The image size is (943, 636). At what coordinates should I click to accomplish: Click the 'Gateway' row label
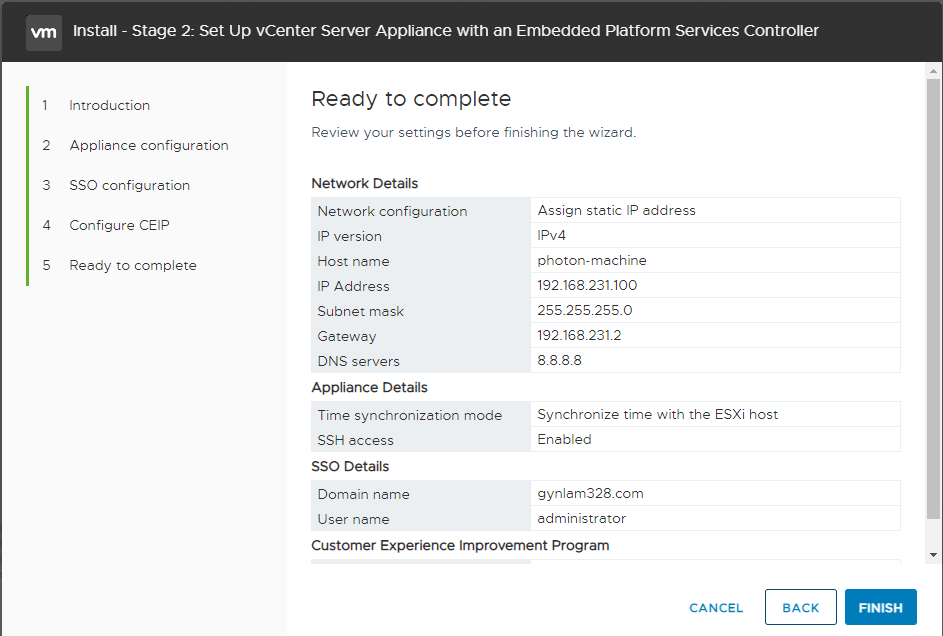pyautogui.click(x=346, y=337)
